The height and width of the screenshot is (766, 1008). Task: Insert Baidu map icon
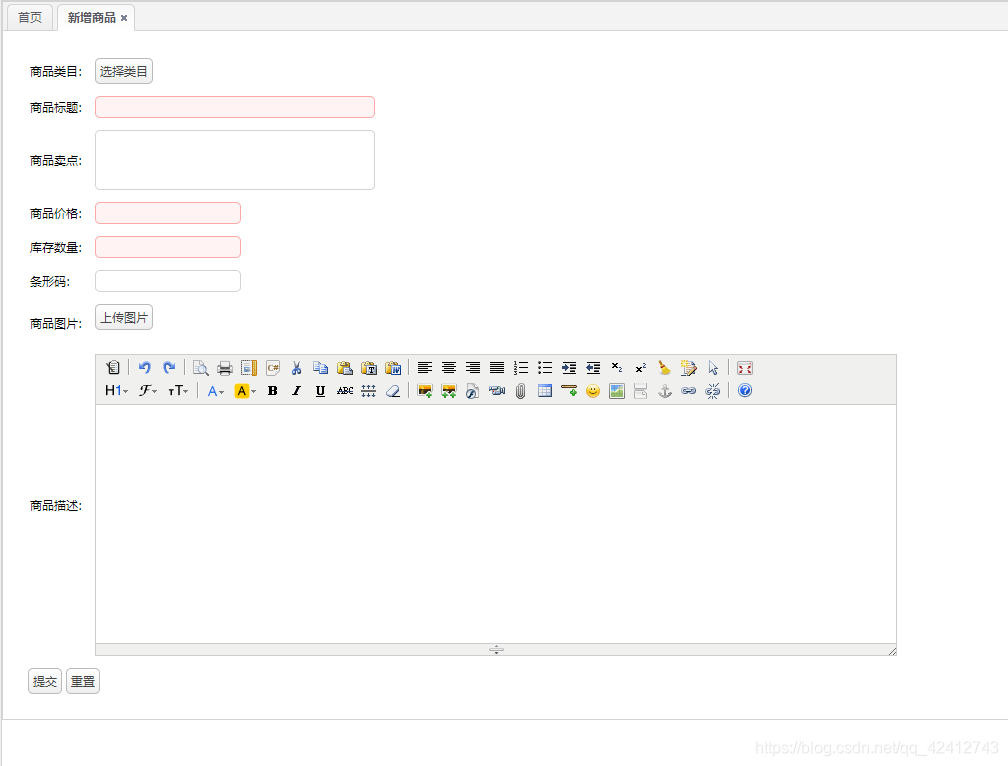616,391
